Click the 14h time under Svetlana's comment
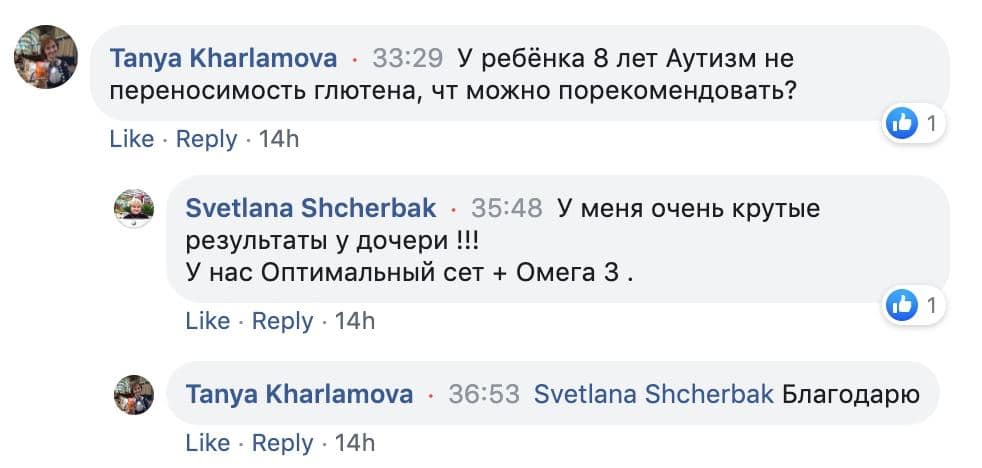 (355, 321)
